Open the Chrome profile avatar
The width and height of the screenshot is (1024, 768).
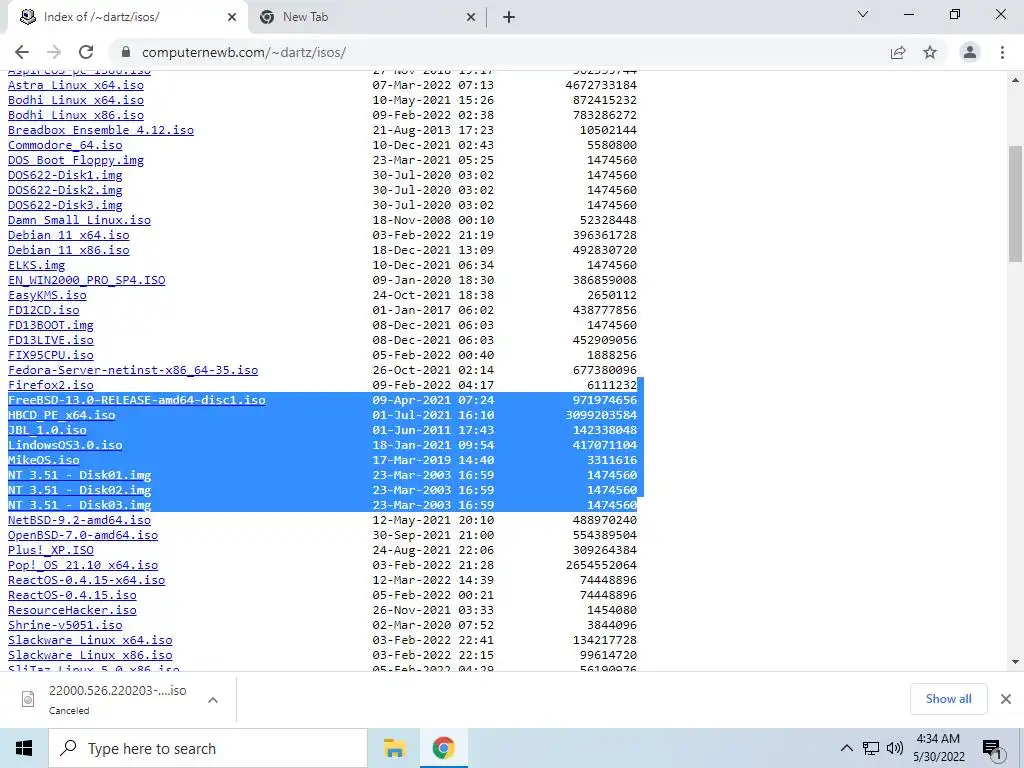(x=970, y=52)
